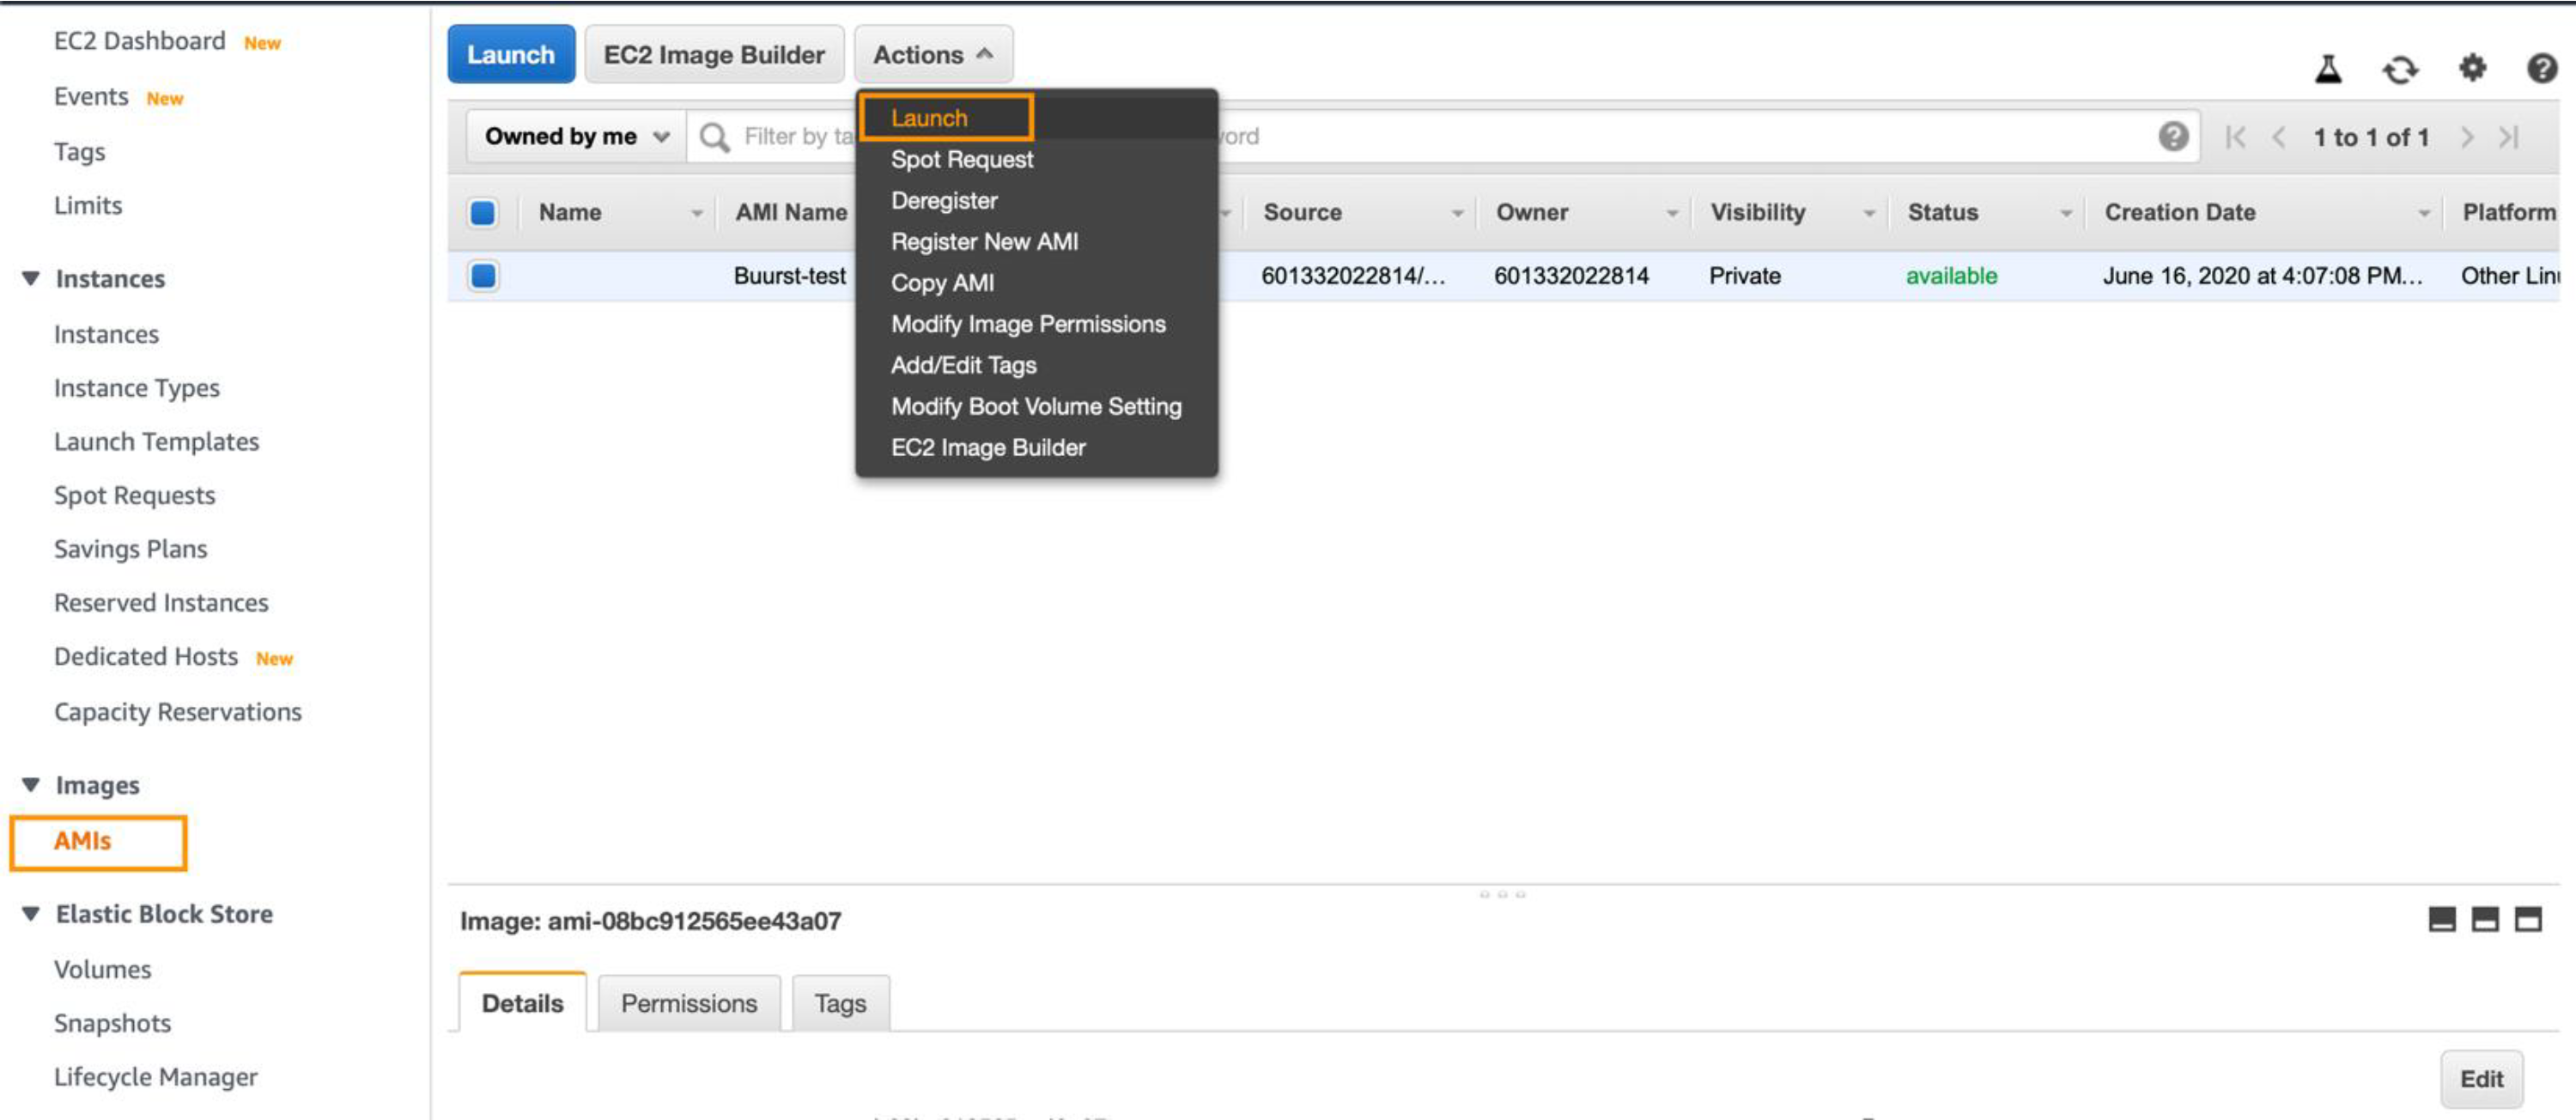Minimize details pane with leftmost layout icon

tap(2442, 919)
